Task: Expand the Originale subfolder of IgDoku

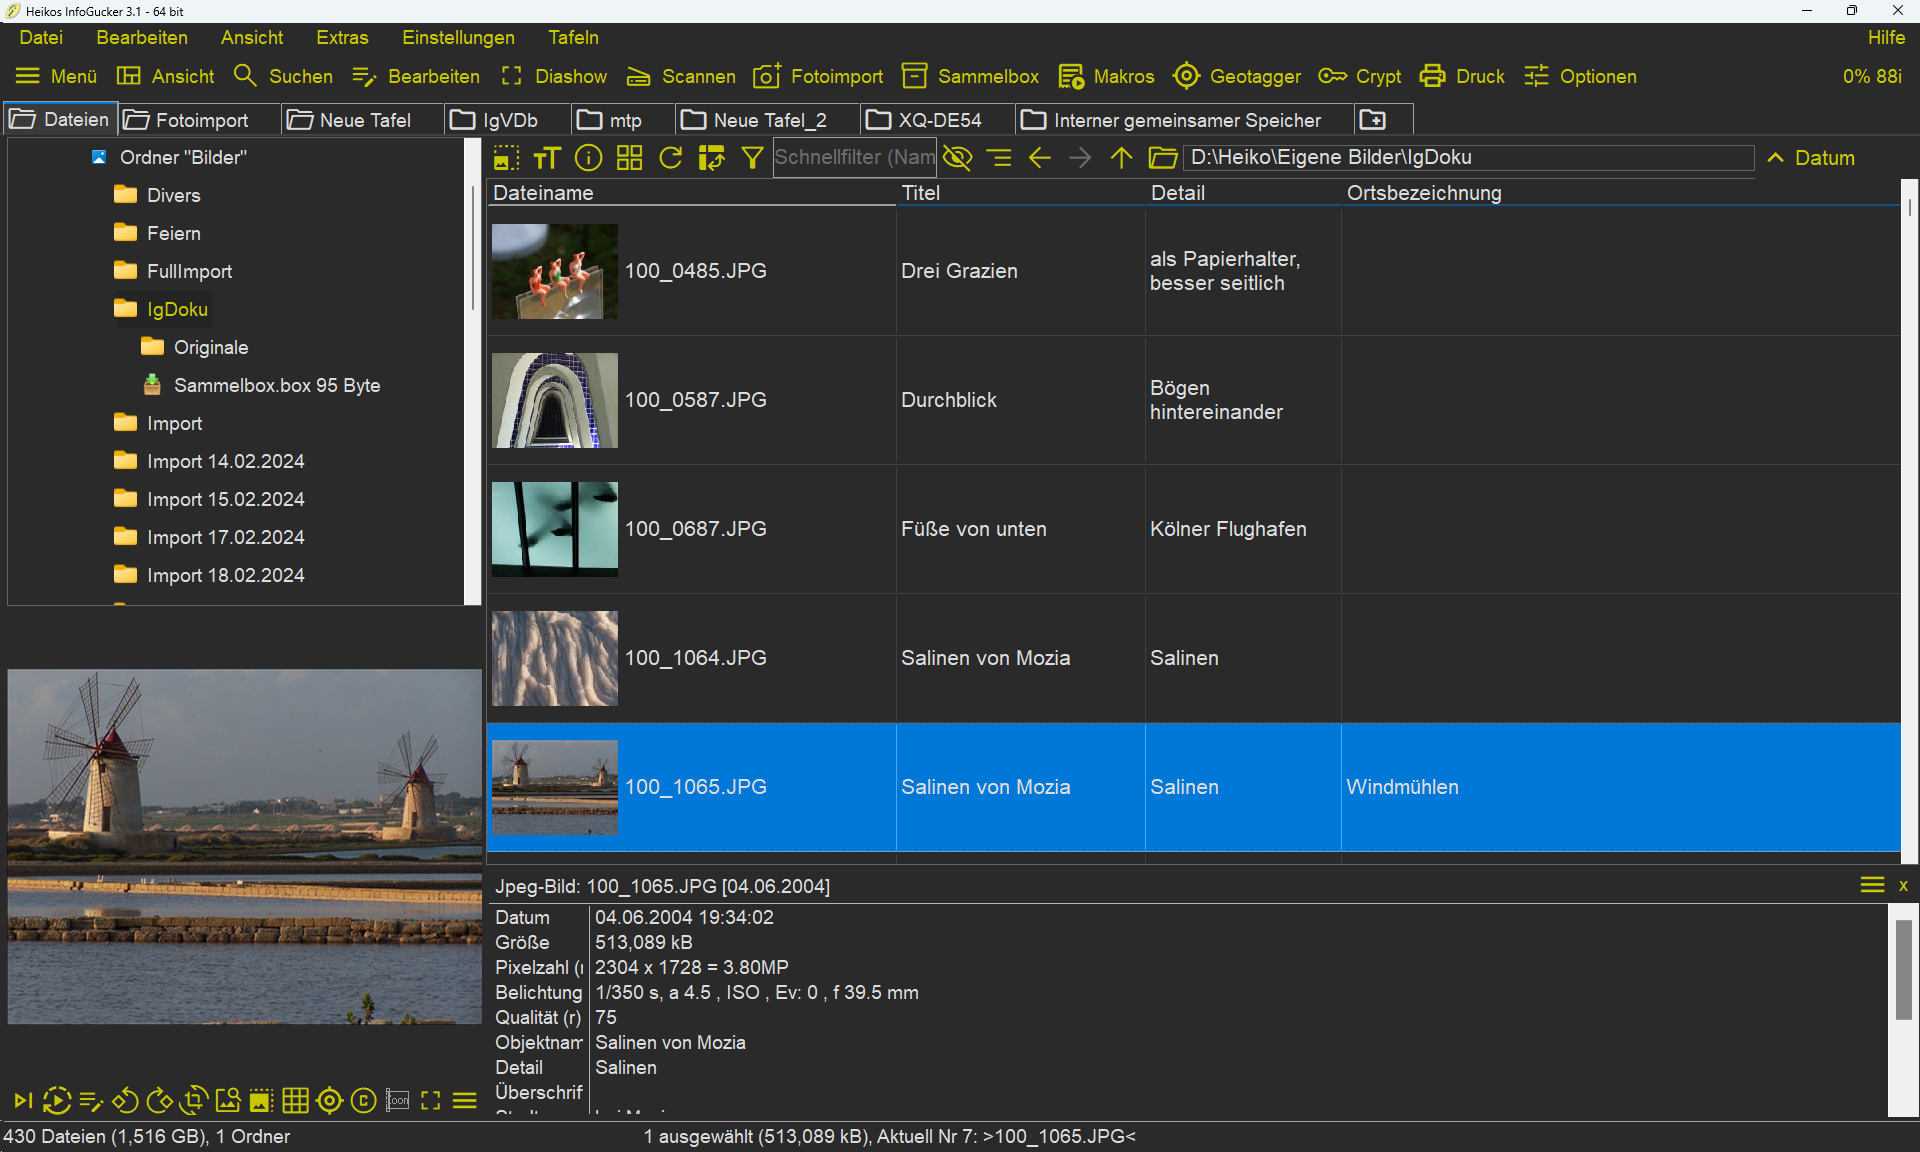Action: coord(211,347)
